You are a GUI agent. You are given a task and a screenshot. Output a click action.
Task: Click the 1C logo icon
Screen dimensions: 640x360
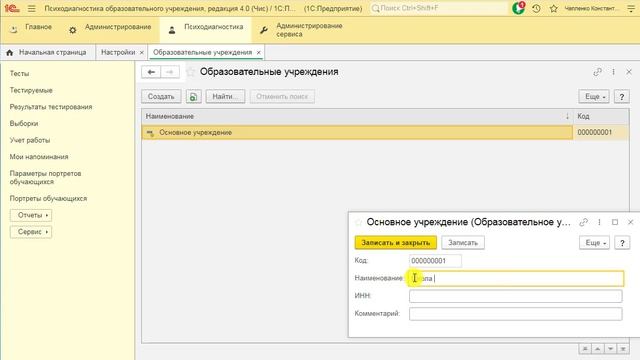[x=12, y=8]
